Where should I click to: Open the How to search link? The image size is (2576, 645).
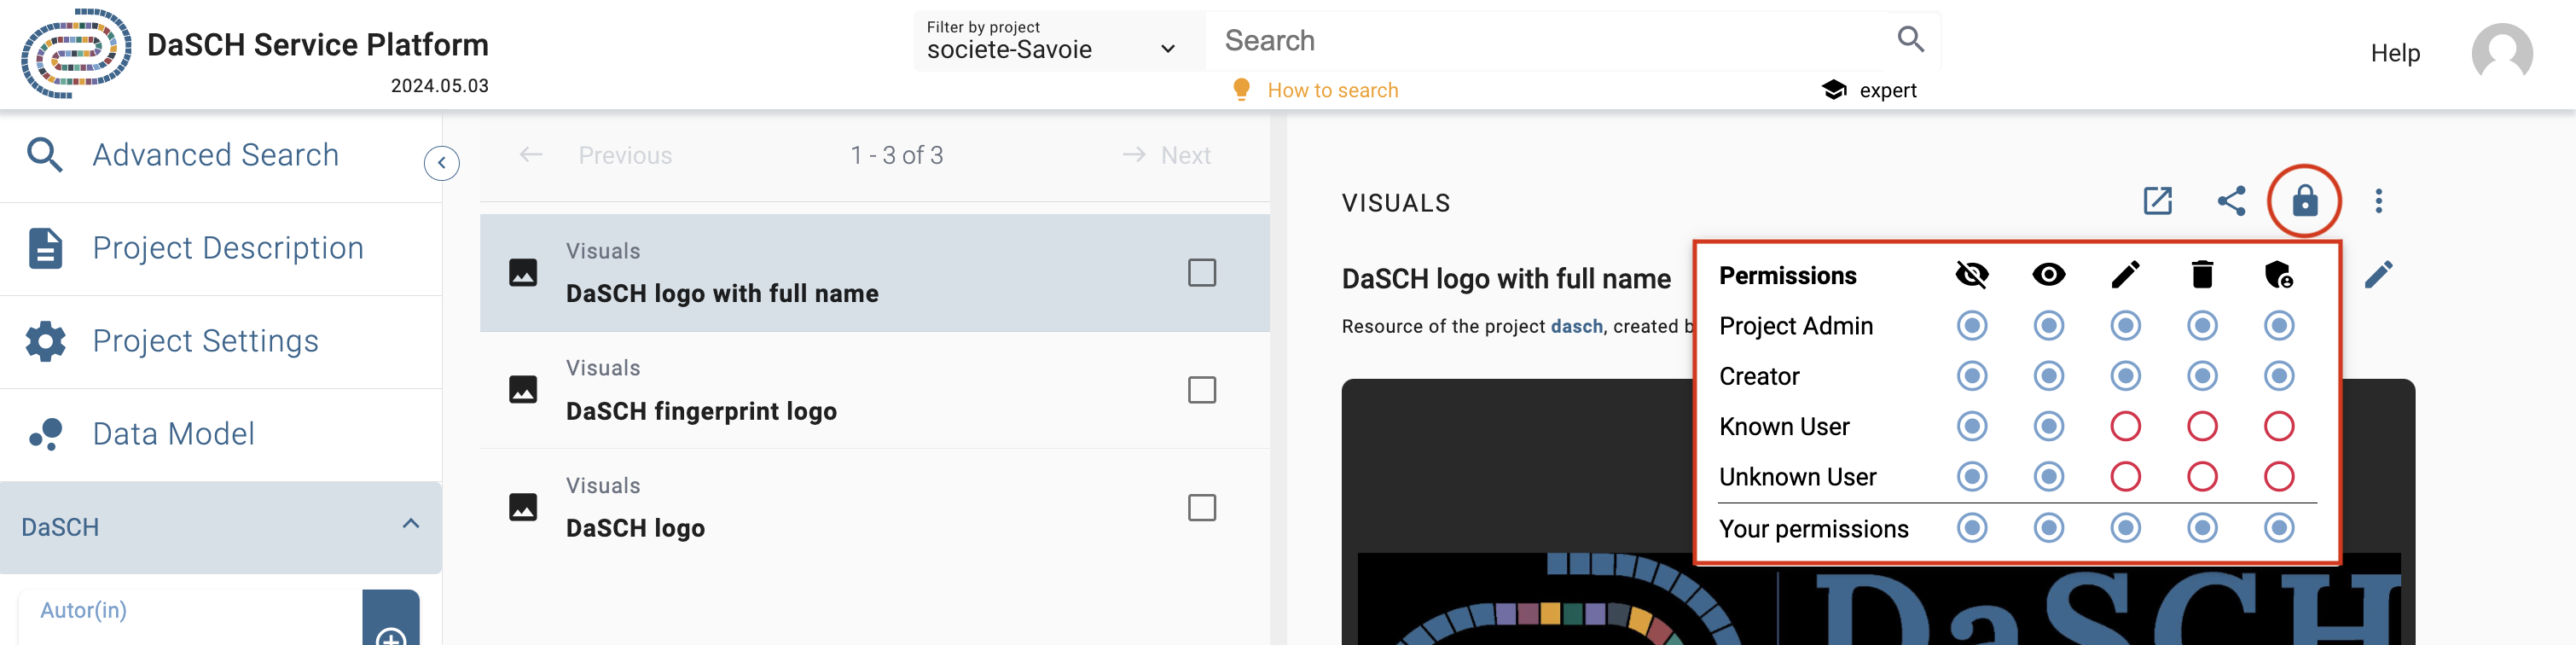(x=1332, y=90)
